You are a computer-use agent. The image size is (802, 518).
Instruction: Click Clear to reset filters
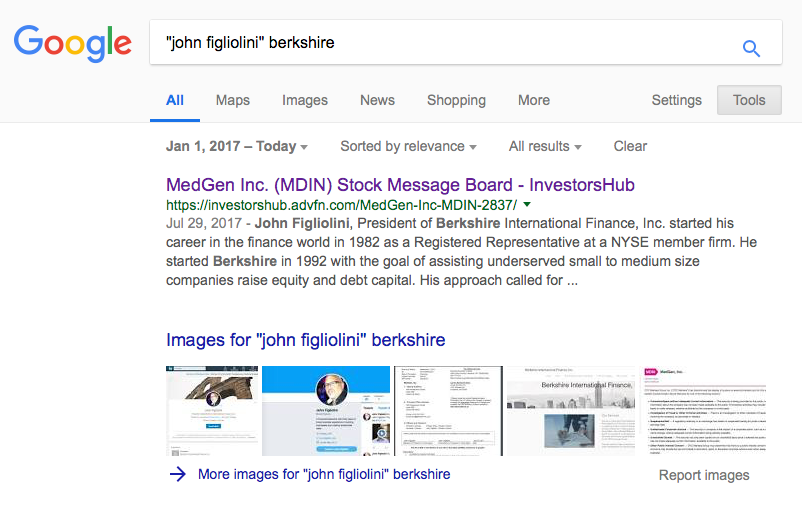pyautogui.click(x=630, y=146)
